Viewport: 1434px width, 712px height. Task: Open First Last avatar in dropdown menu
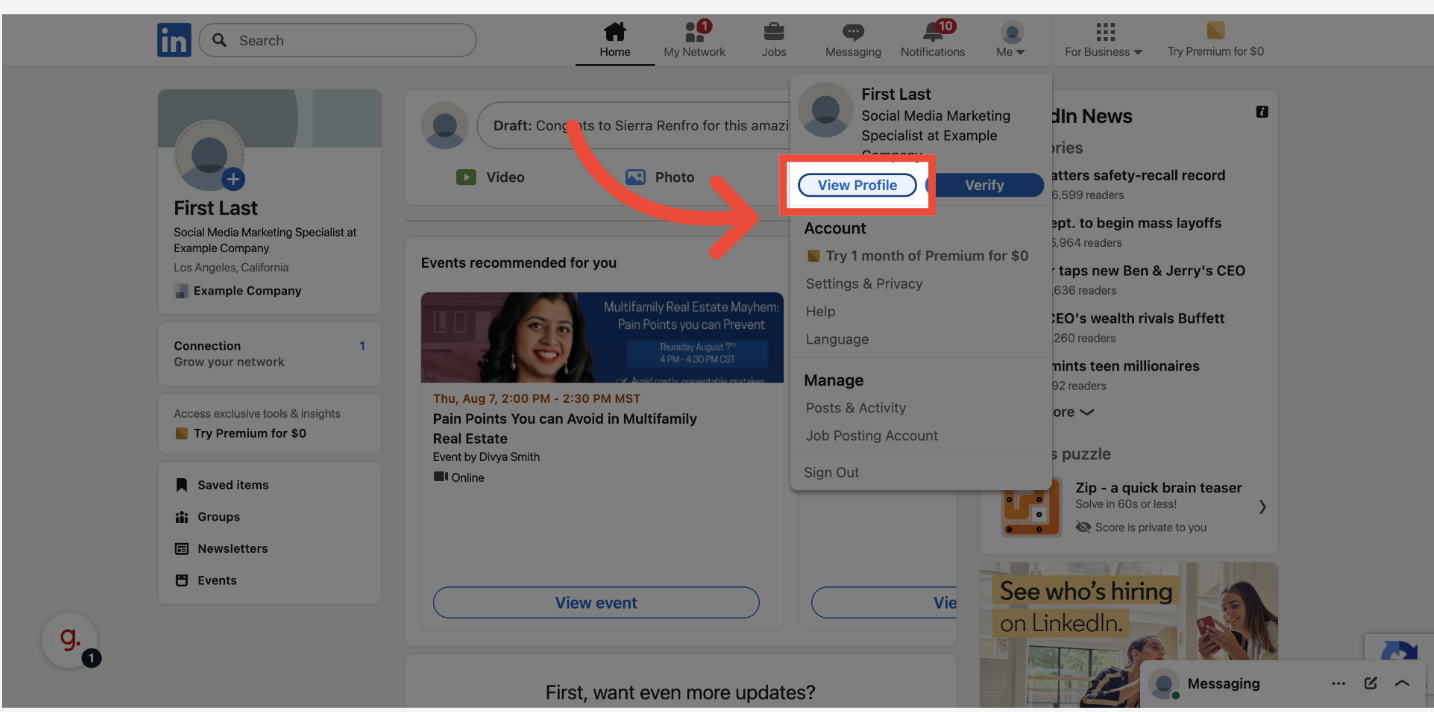(825, 110)
